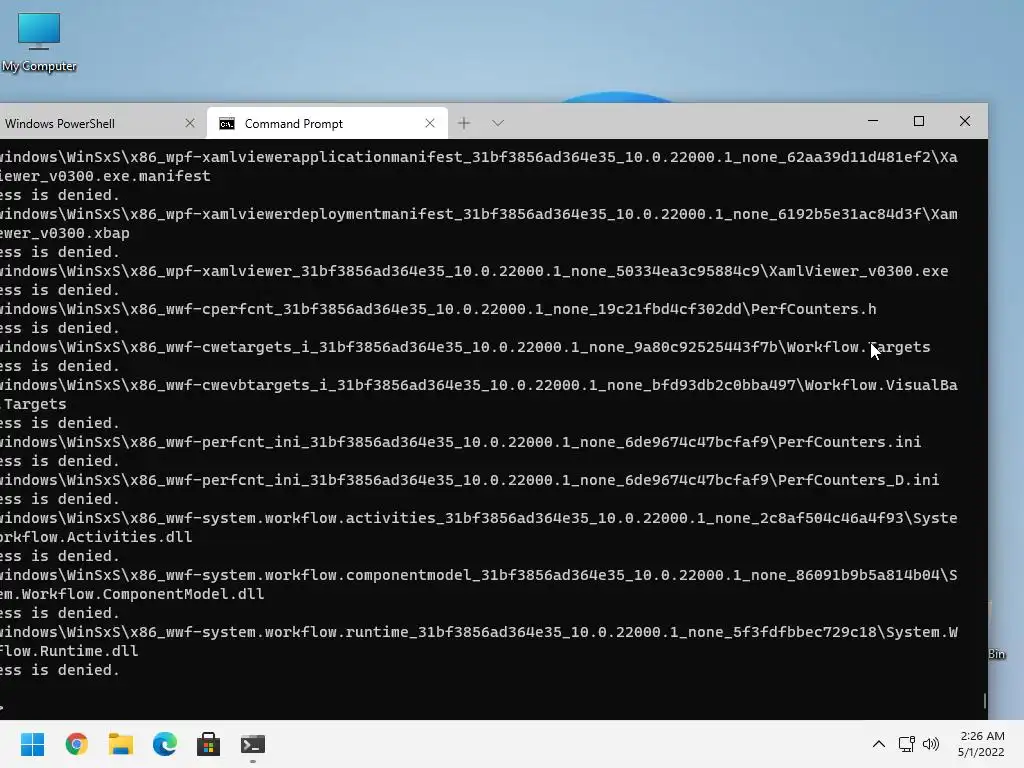
Task: Show hidden system tray icons
Action: point(879,744)
